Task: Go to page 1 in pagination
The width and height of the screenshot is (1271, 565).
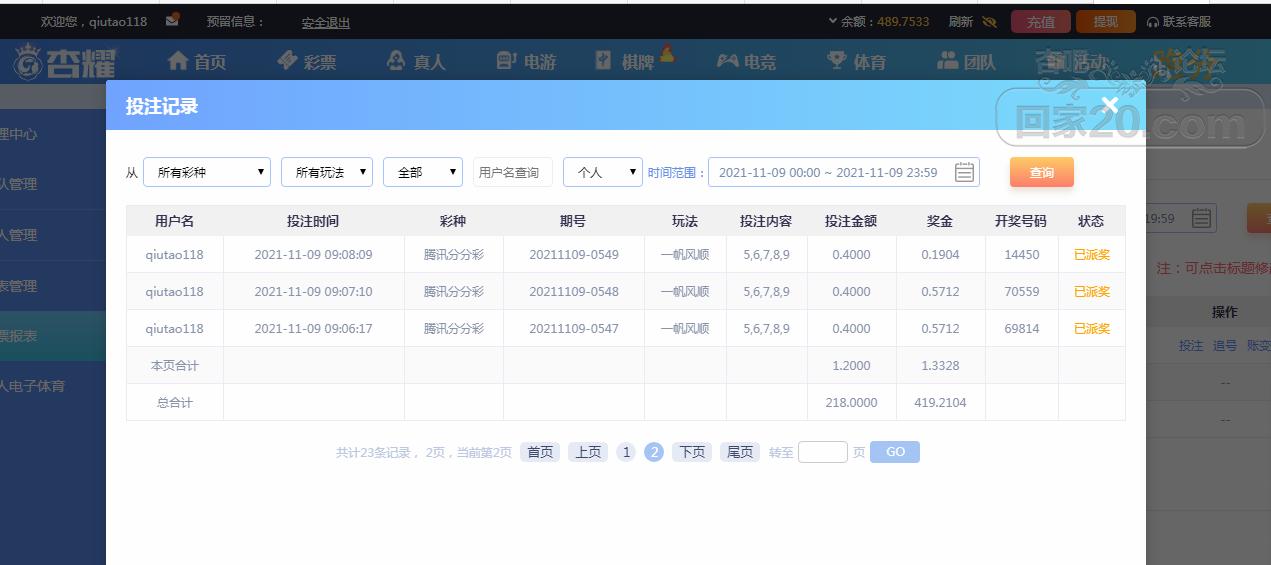Action: [626, 452]
